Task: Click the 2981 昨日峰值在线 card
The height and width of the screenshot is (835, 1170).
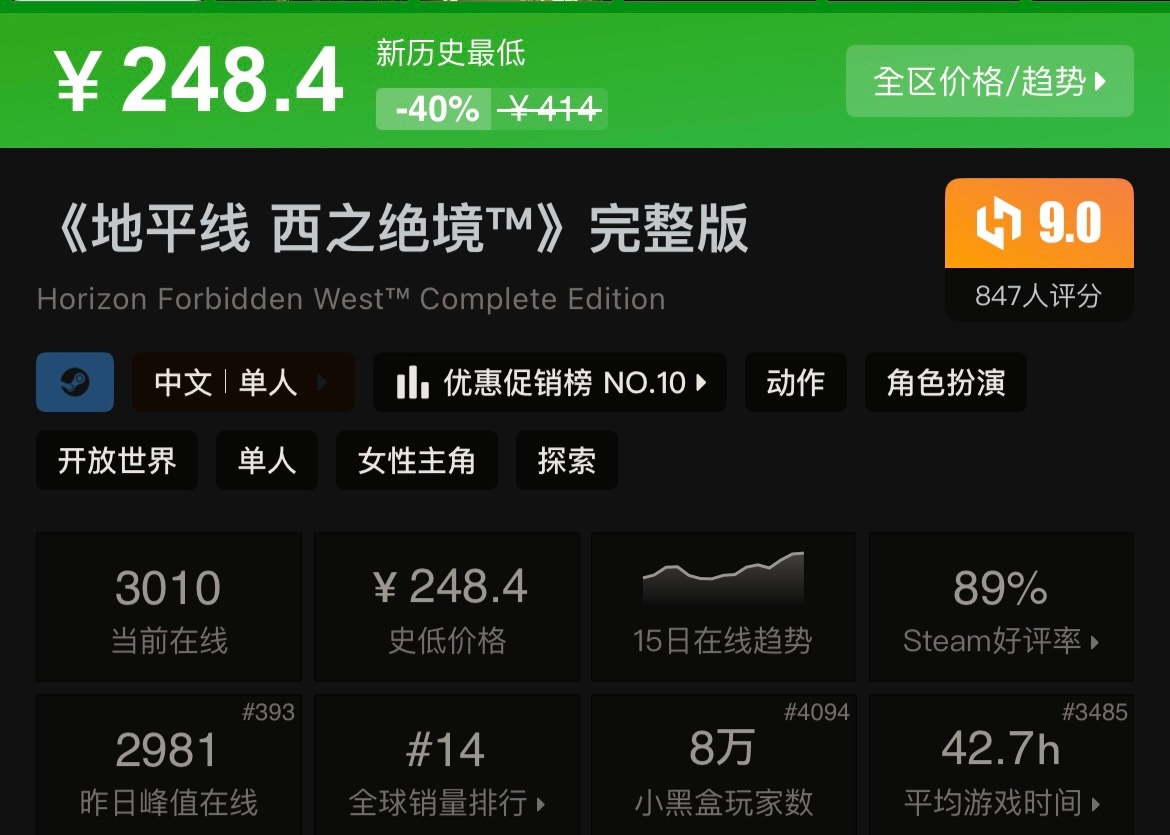Action: [169, 765]
